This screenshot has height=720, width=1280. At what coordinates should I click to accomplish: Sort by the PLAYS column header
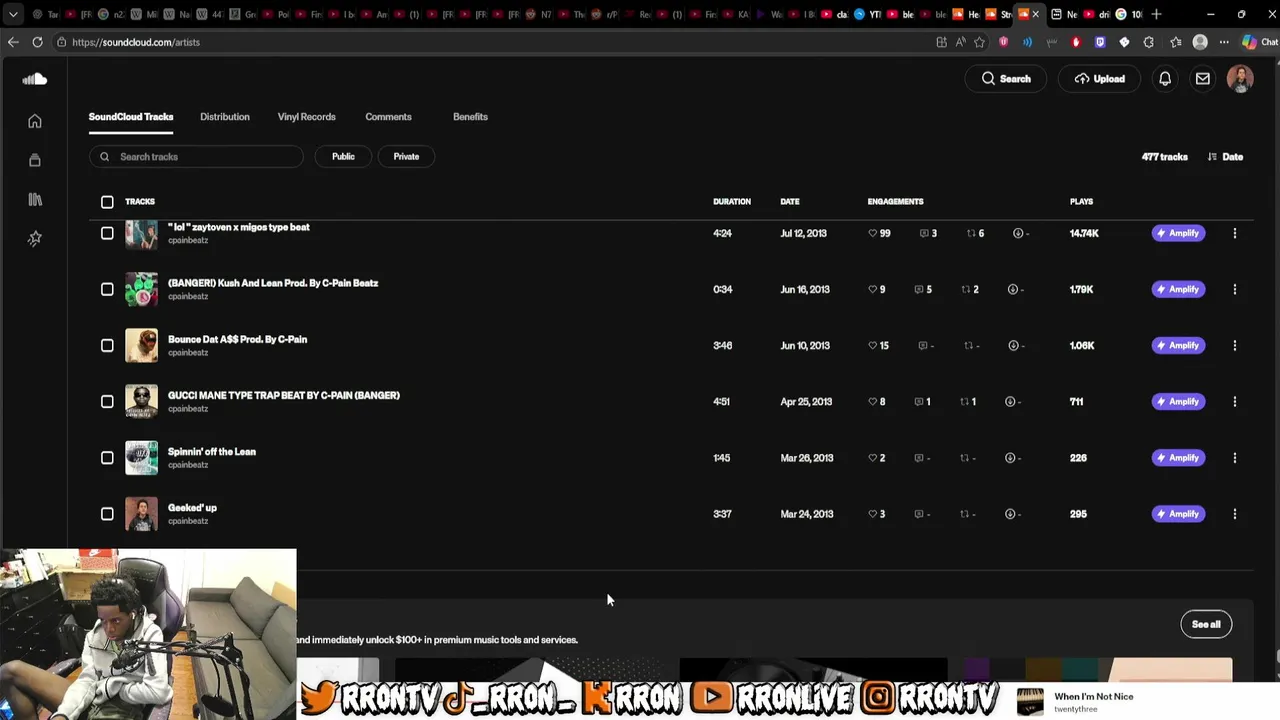[x=1081, y=202]
